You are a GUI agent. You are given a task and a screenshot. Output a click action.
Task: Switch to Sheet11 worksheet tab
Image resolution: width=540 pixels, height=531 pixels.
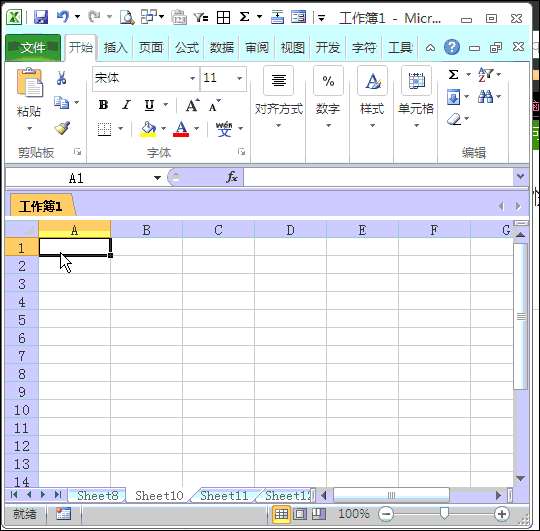click(x=224, y=496)
